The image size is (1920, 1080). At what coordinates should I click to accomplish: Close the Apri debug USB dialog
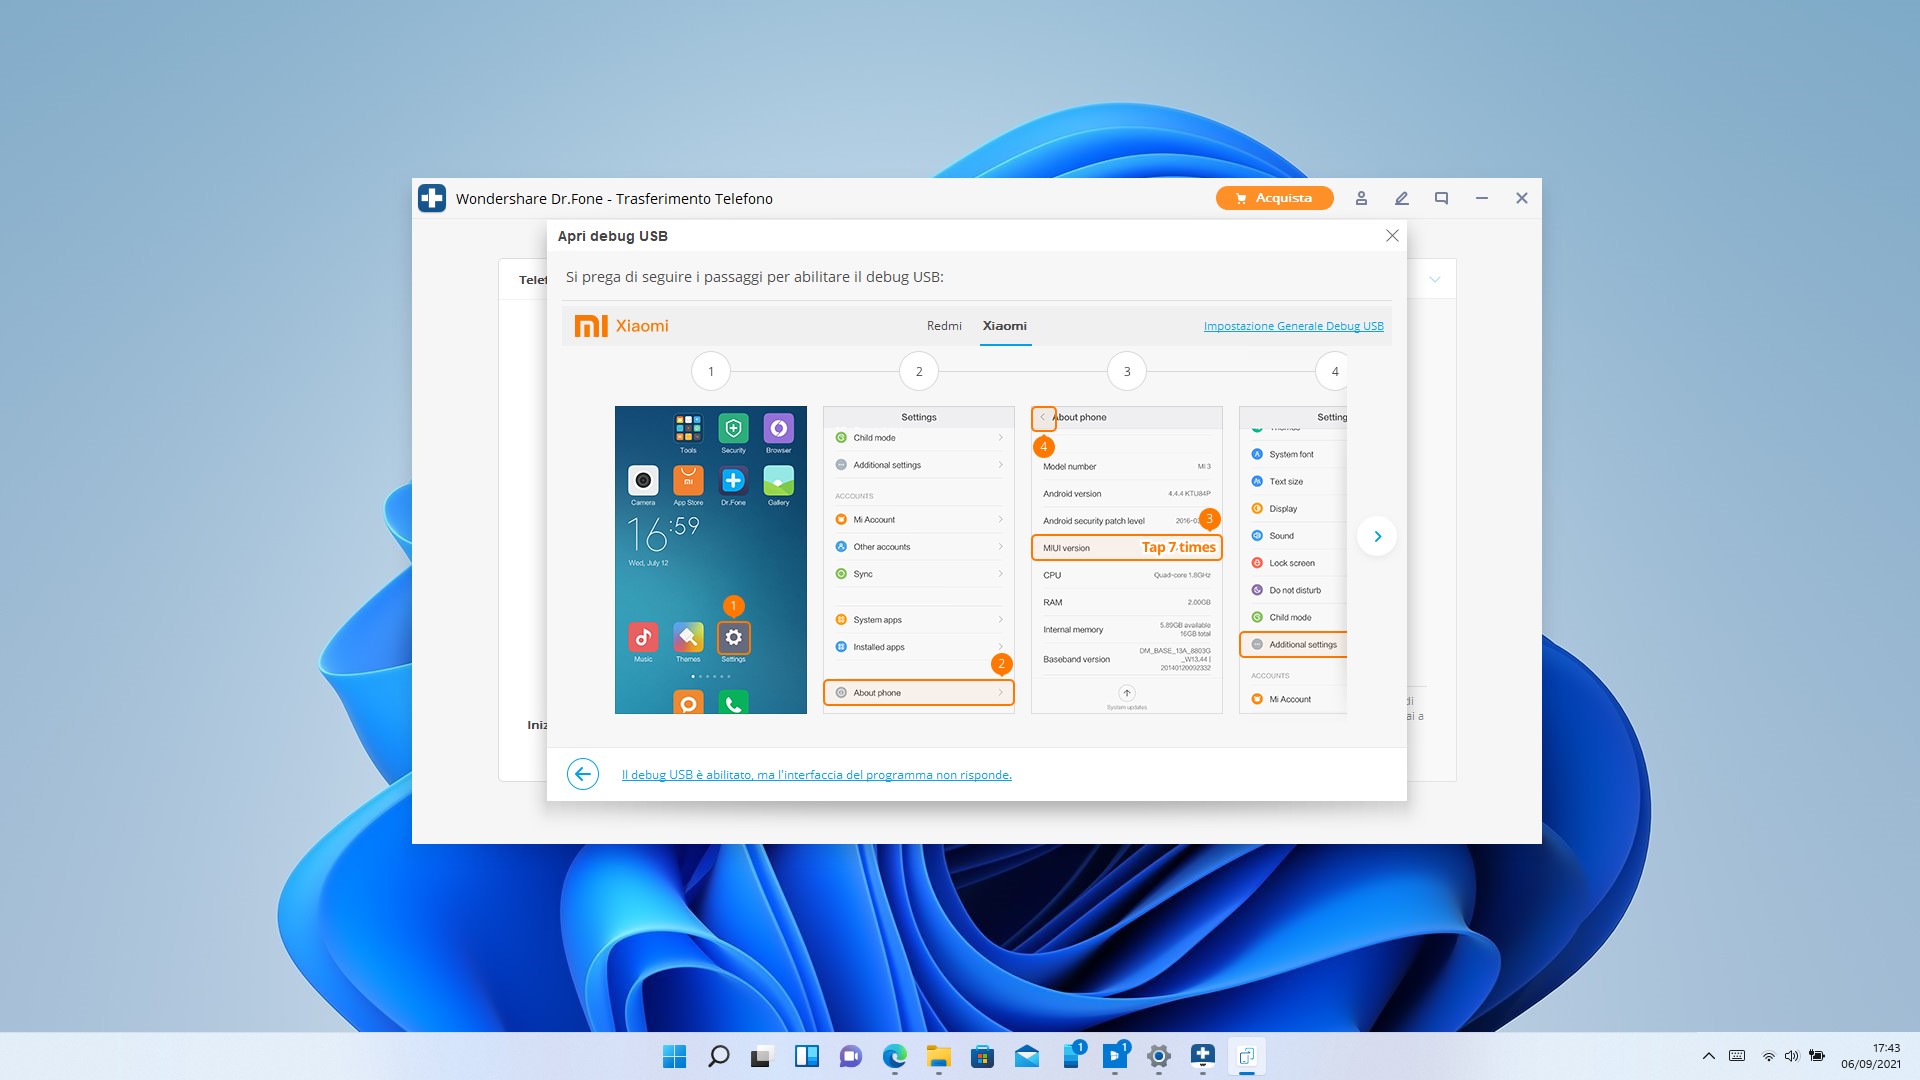tap(1392, 236)
